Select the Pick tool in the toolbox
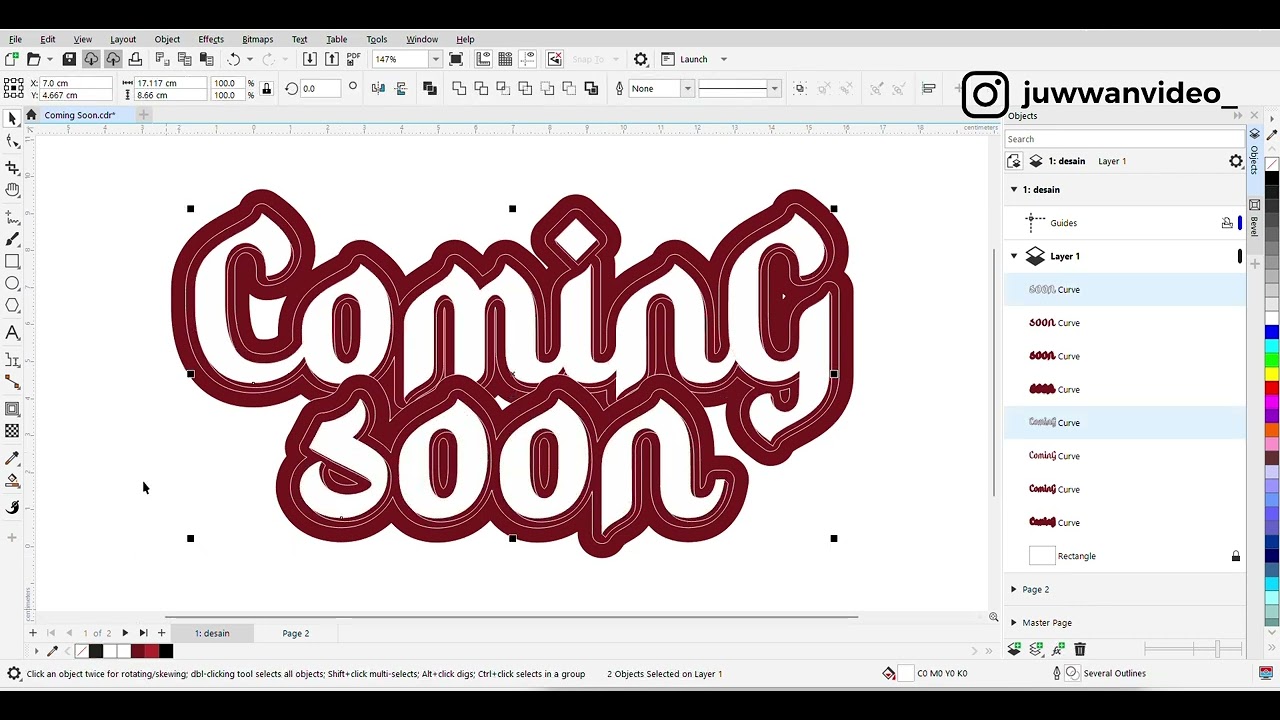The image size is (1280, 720). tap(12, 119)
